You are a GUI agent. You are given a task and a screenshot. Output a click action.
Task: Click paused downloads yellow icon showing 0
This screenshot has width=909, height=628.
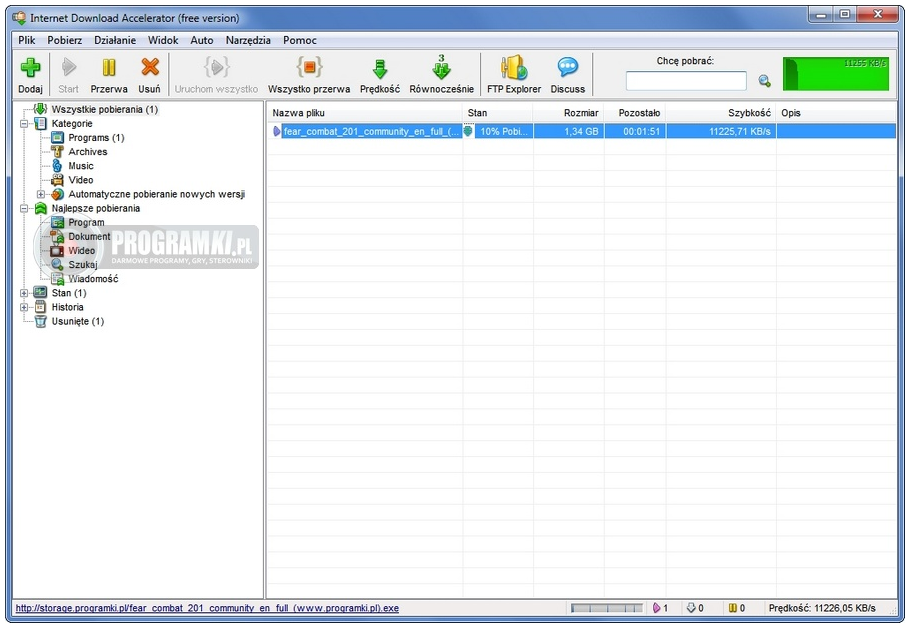pyautogui.click(x=732, y=608)
